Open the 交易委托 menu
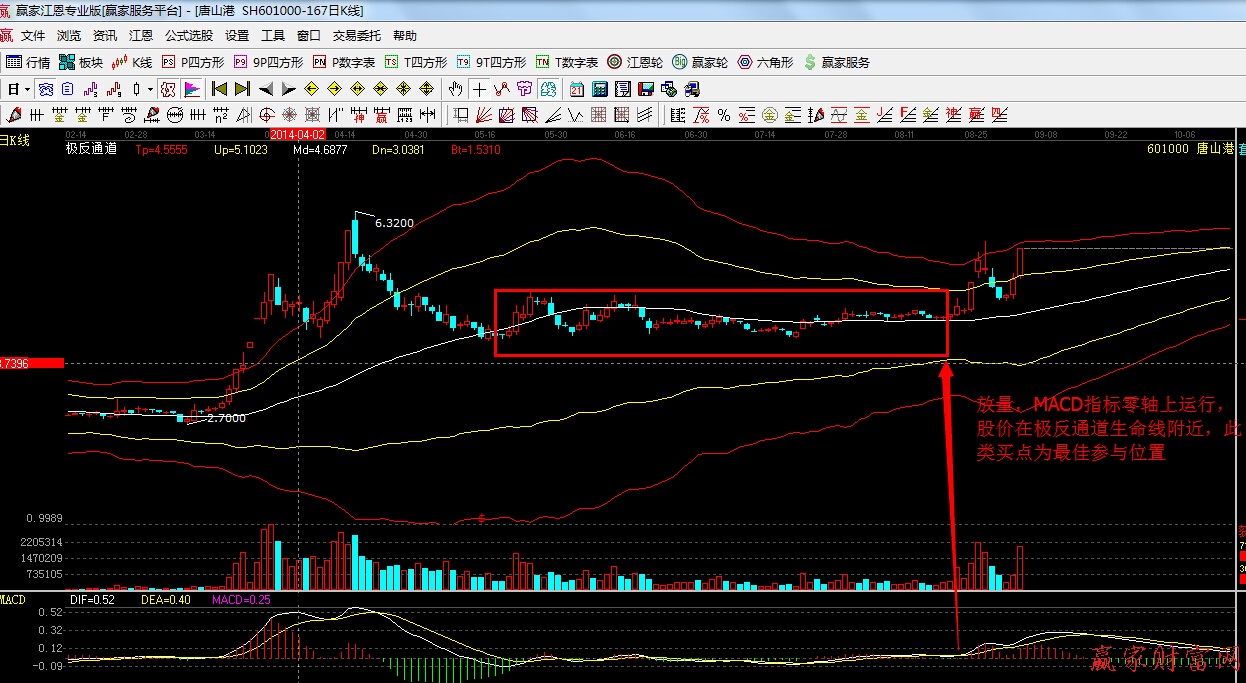Image resolution: width=1246 pixels, height=683 pixels. pos(356,36)
